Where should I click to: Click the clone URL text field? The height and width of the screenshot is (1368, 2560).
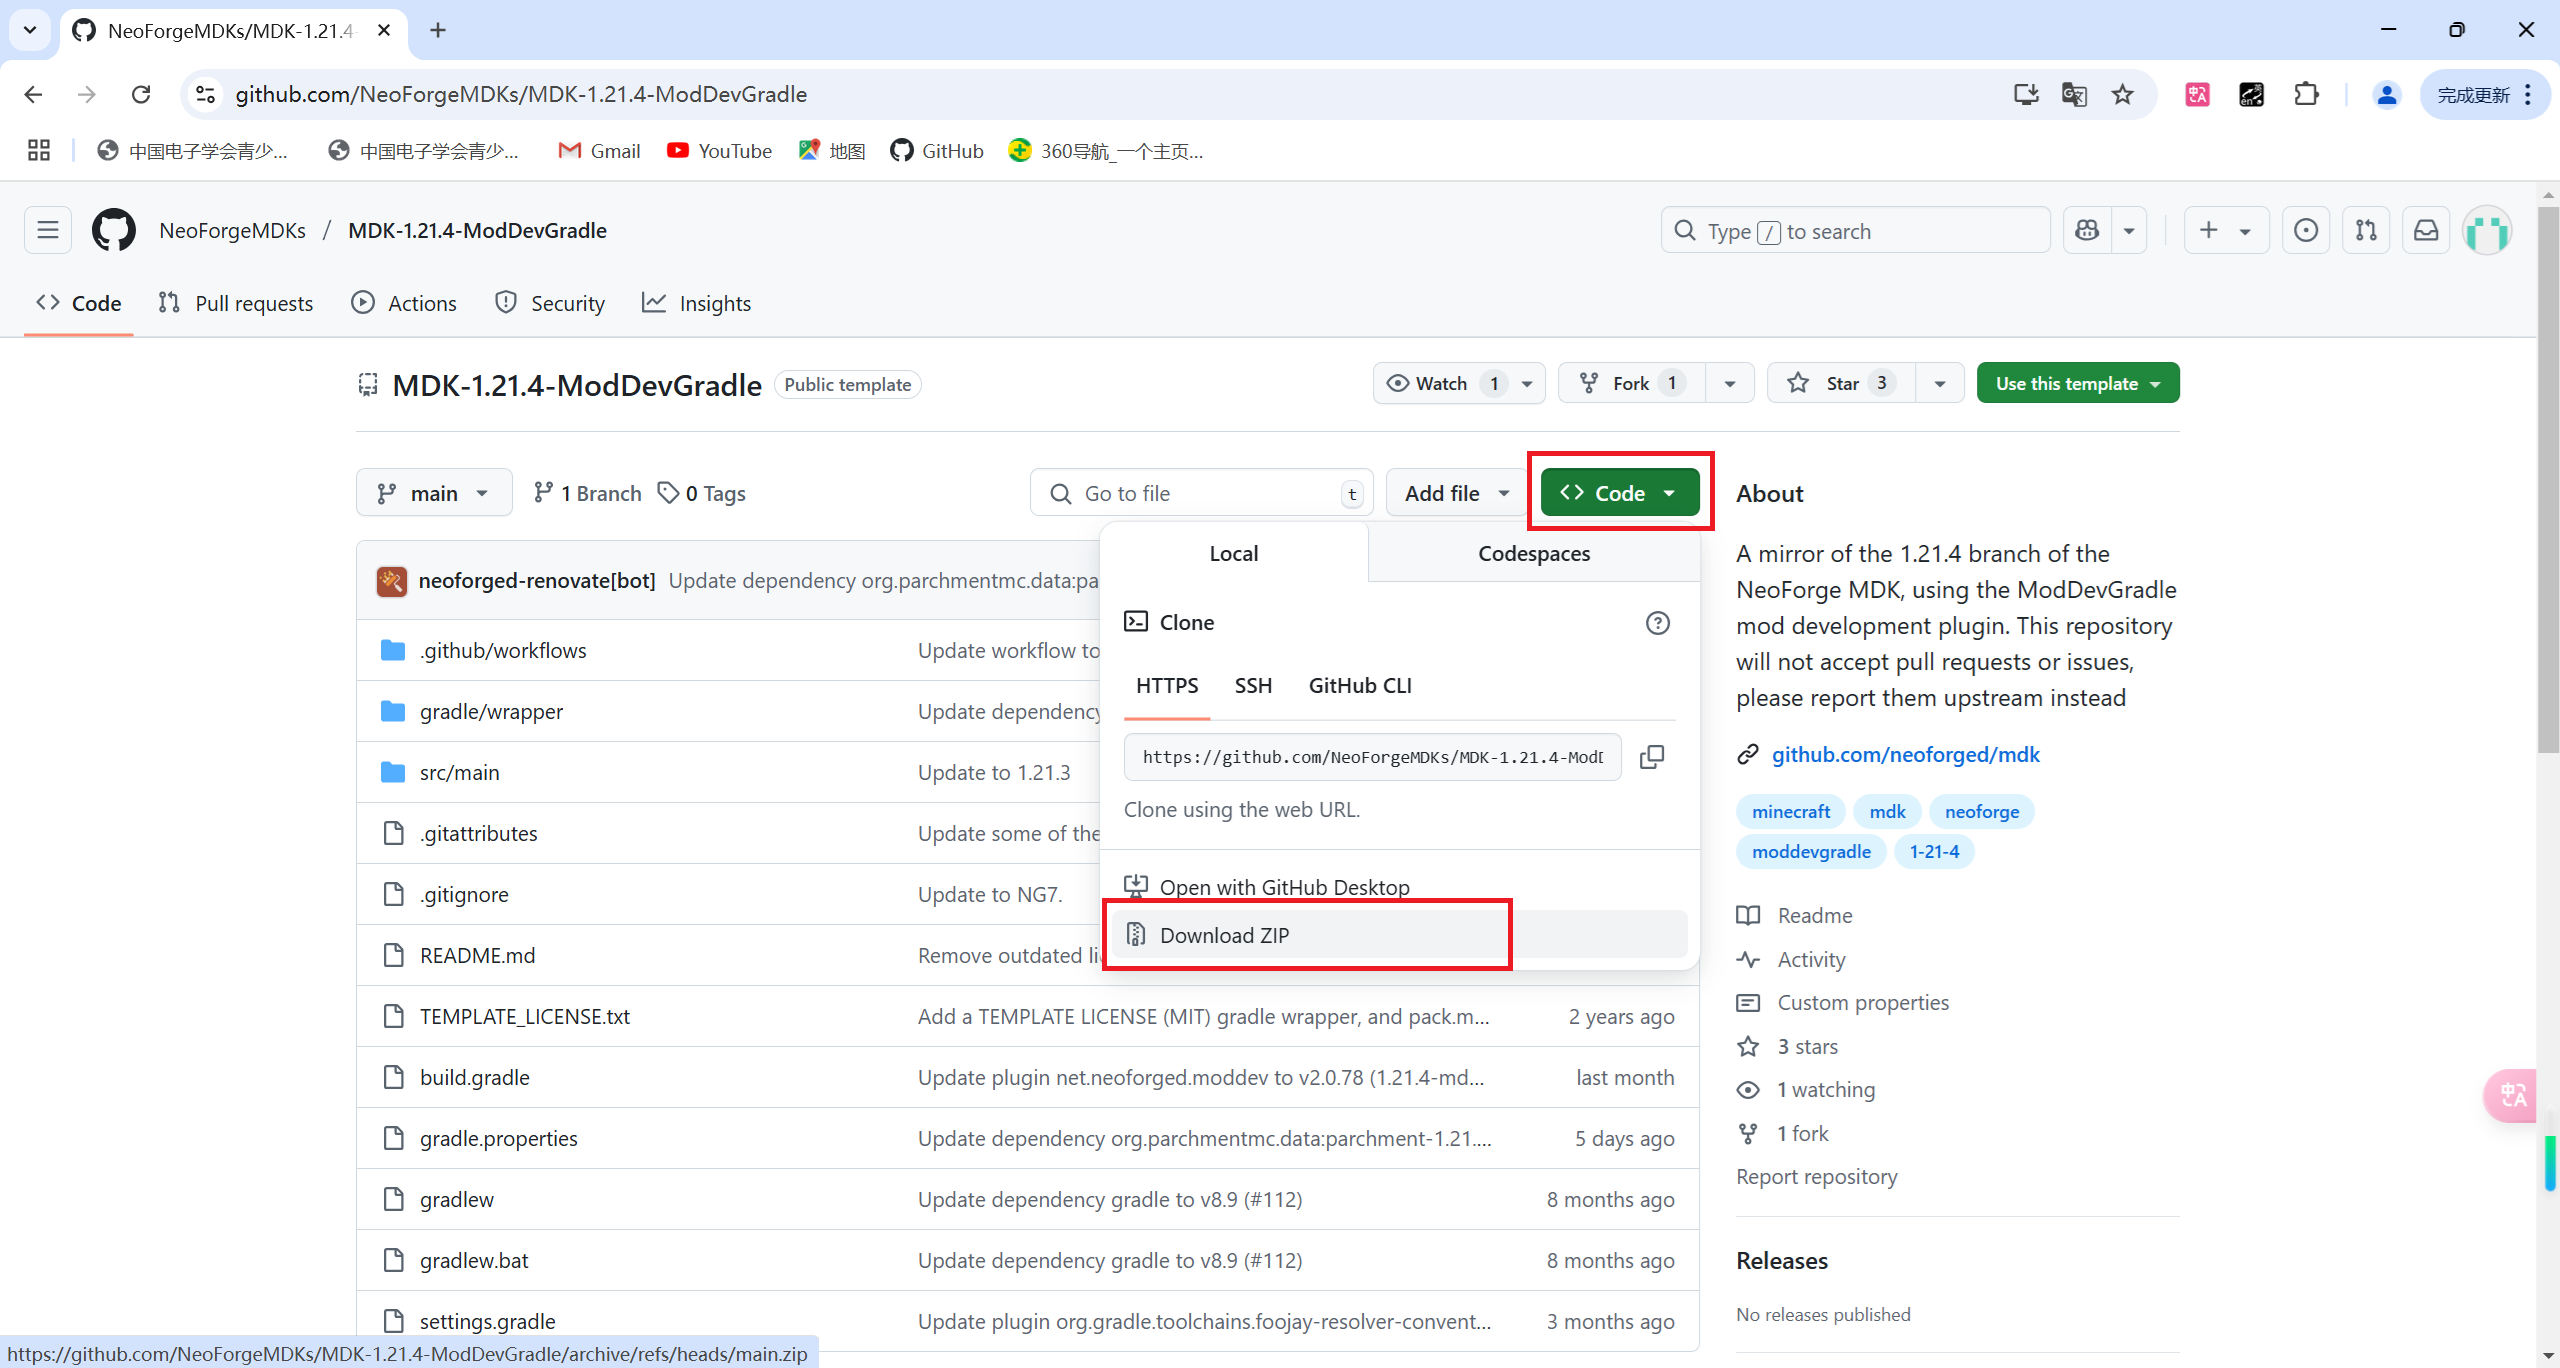click(1372, 757)
